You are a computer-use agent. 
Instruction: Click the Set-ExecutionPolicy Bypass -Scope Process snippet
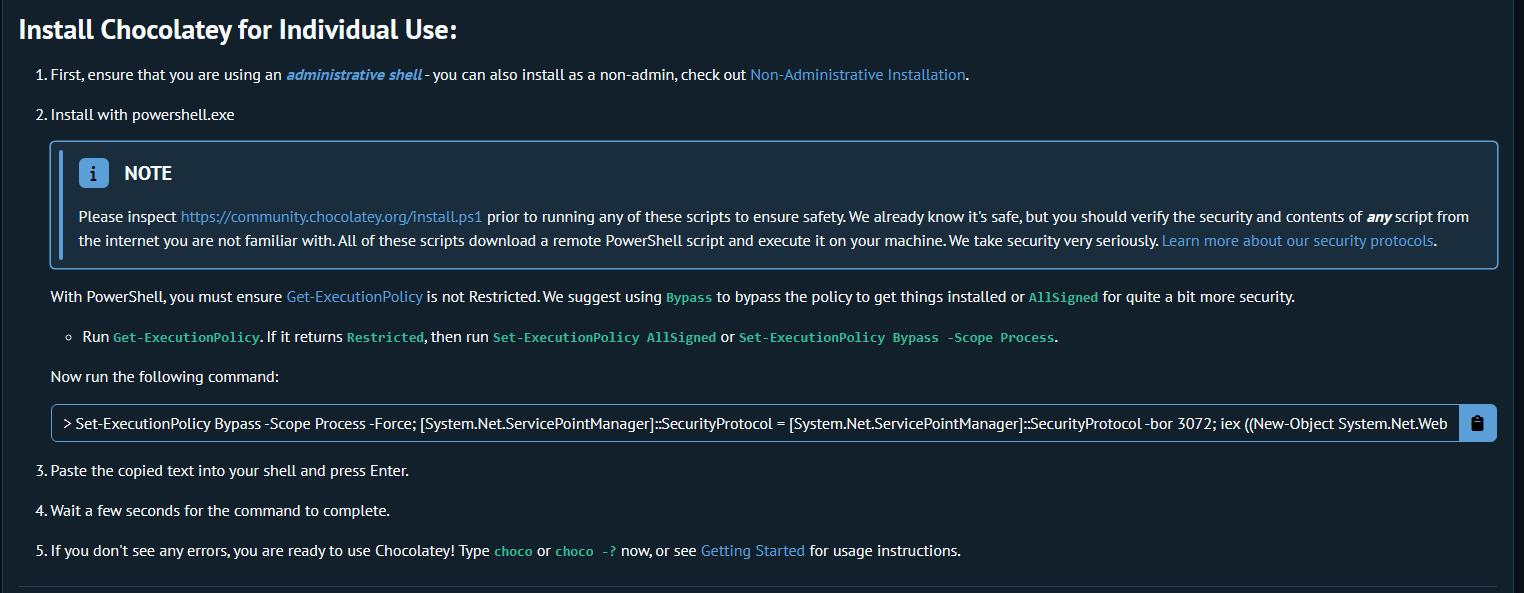click(x=896, y=338)
